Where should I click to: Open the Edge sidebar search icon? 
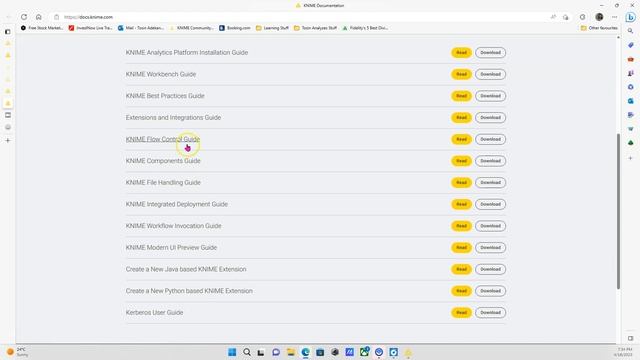631,31
